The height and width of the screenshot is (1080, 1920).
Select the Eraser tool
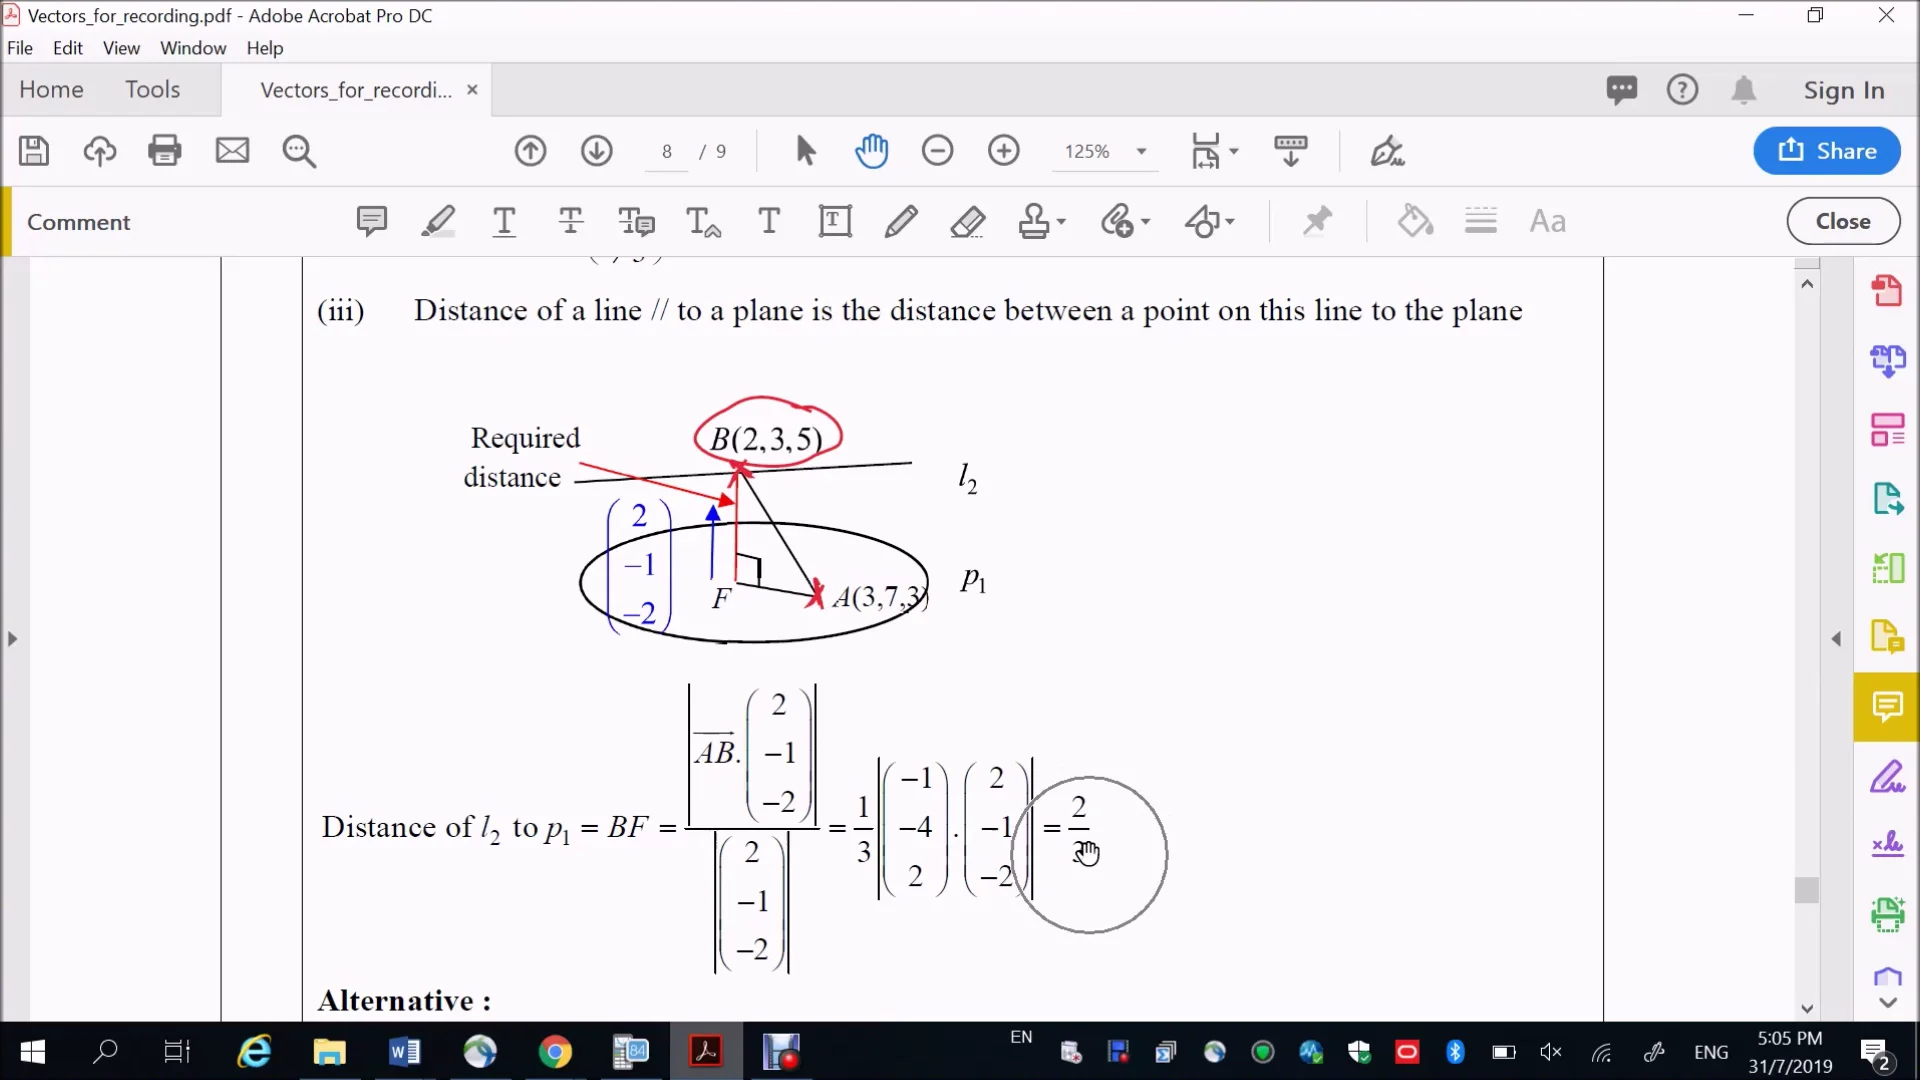967,221
